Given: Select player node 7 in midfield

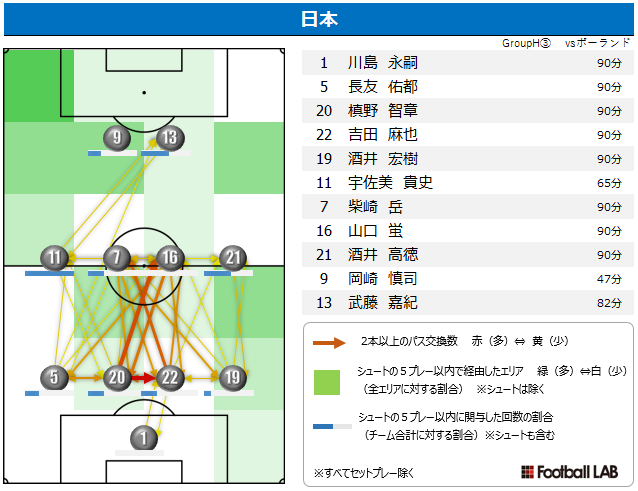Looking at the screenshot, I should tap(117, 258).
